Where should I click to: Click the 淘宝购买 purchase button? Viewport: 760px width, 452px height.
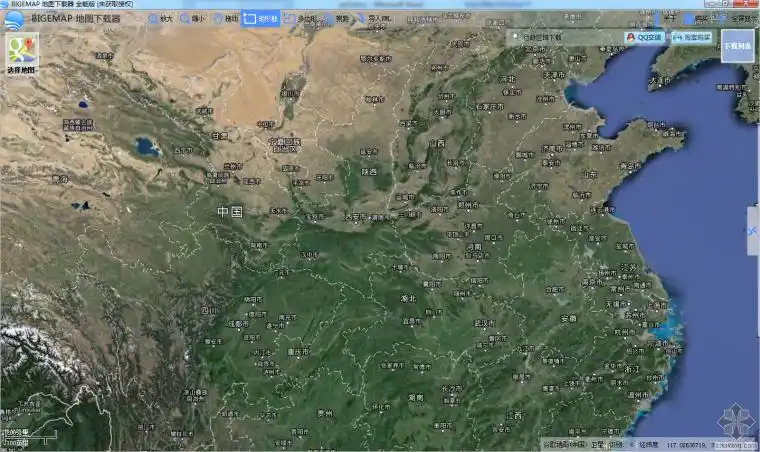click(x=692, y=37)
